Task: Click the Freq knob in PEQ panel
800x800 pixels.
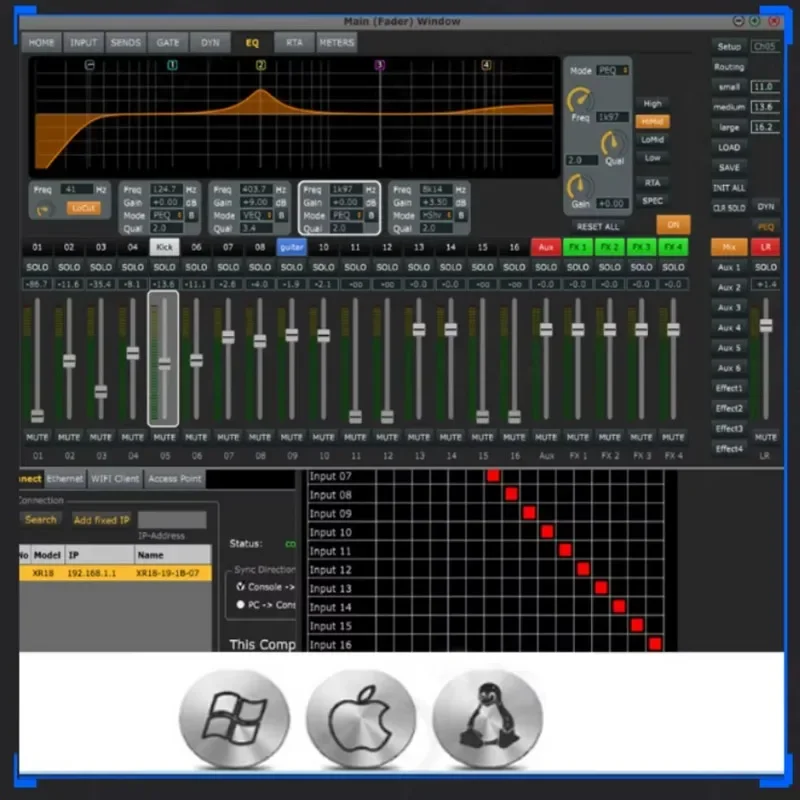Action: pos(580,99)
